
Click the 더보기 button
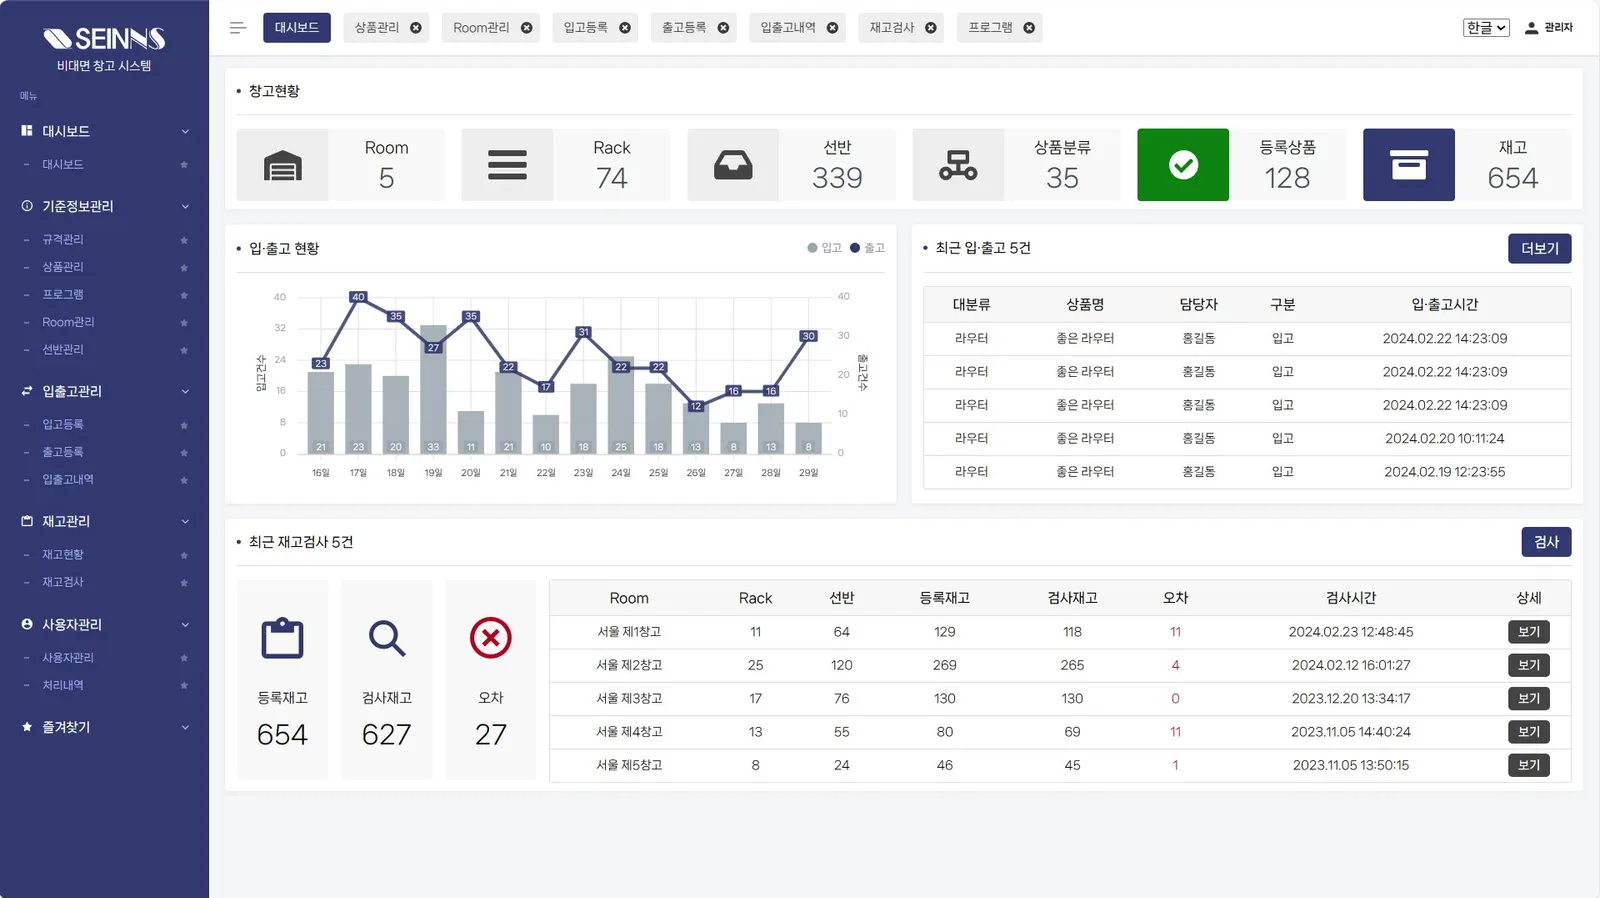click(1540, 249)
